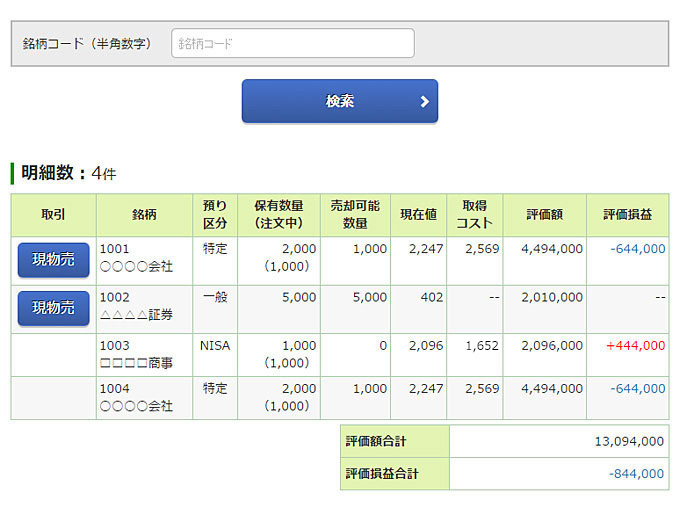
Task: Select the 取得コスト column header
Action: point(474,215)
